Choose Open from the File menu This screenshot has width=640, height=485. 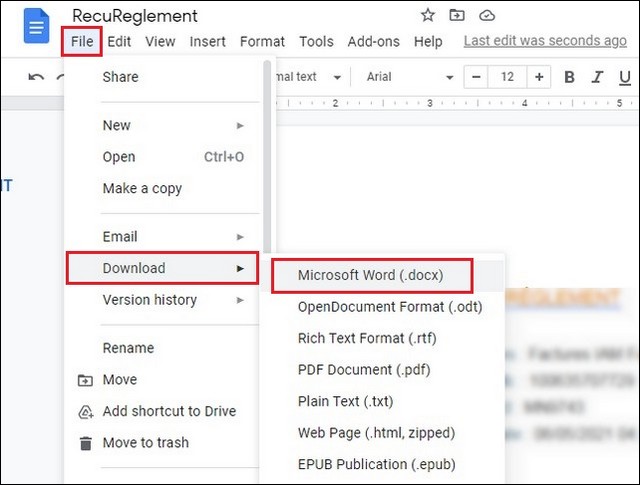click(x=163, y=157)
